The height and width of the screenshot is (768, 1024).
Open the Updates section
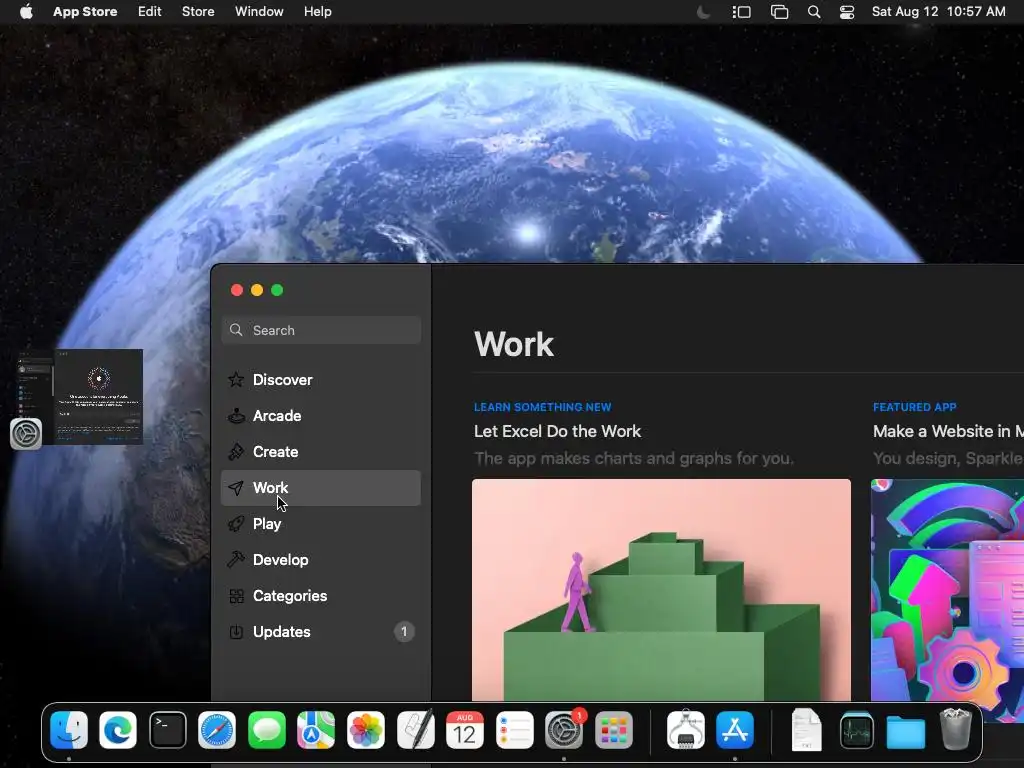(x=321, y=632)
